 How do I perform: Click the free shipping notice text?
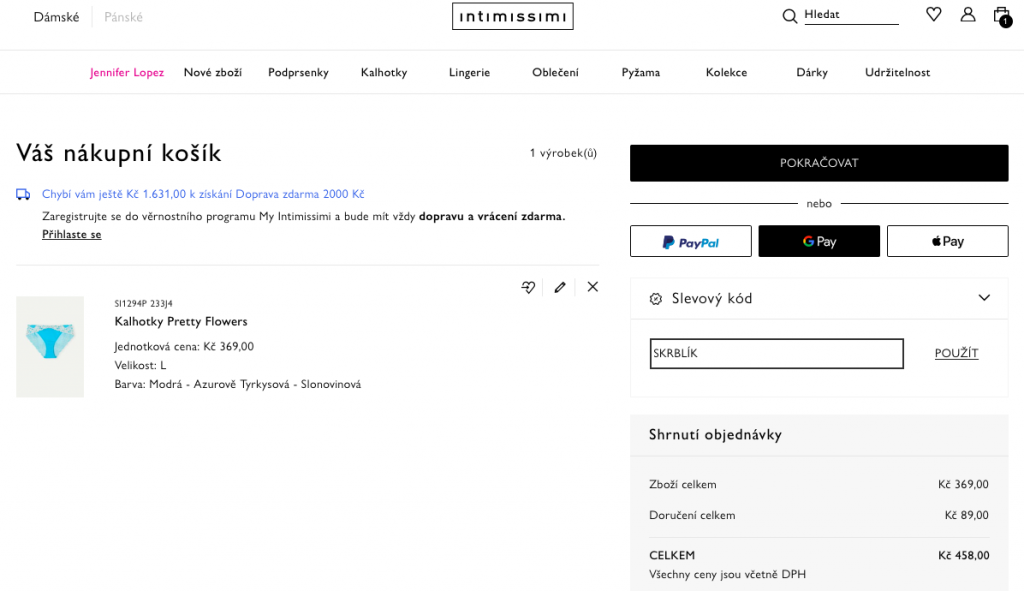203,194
